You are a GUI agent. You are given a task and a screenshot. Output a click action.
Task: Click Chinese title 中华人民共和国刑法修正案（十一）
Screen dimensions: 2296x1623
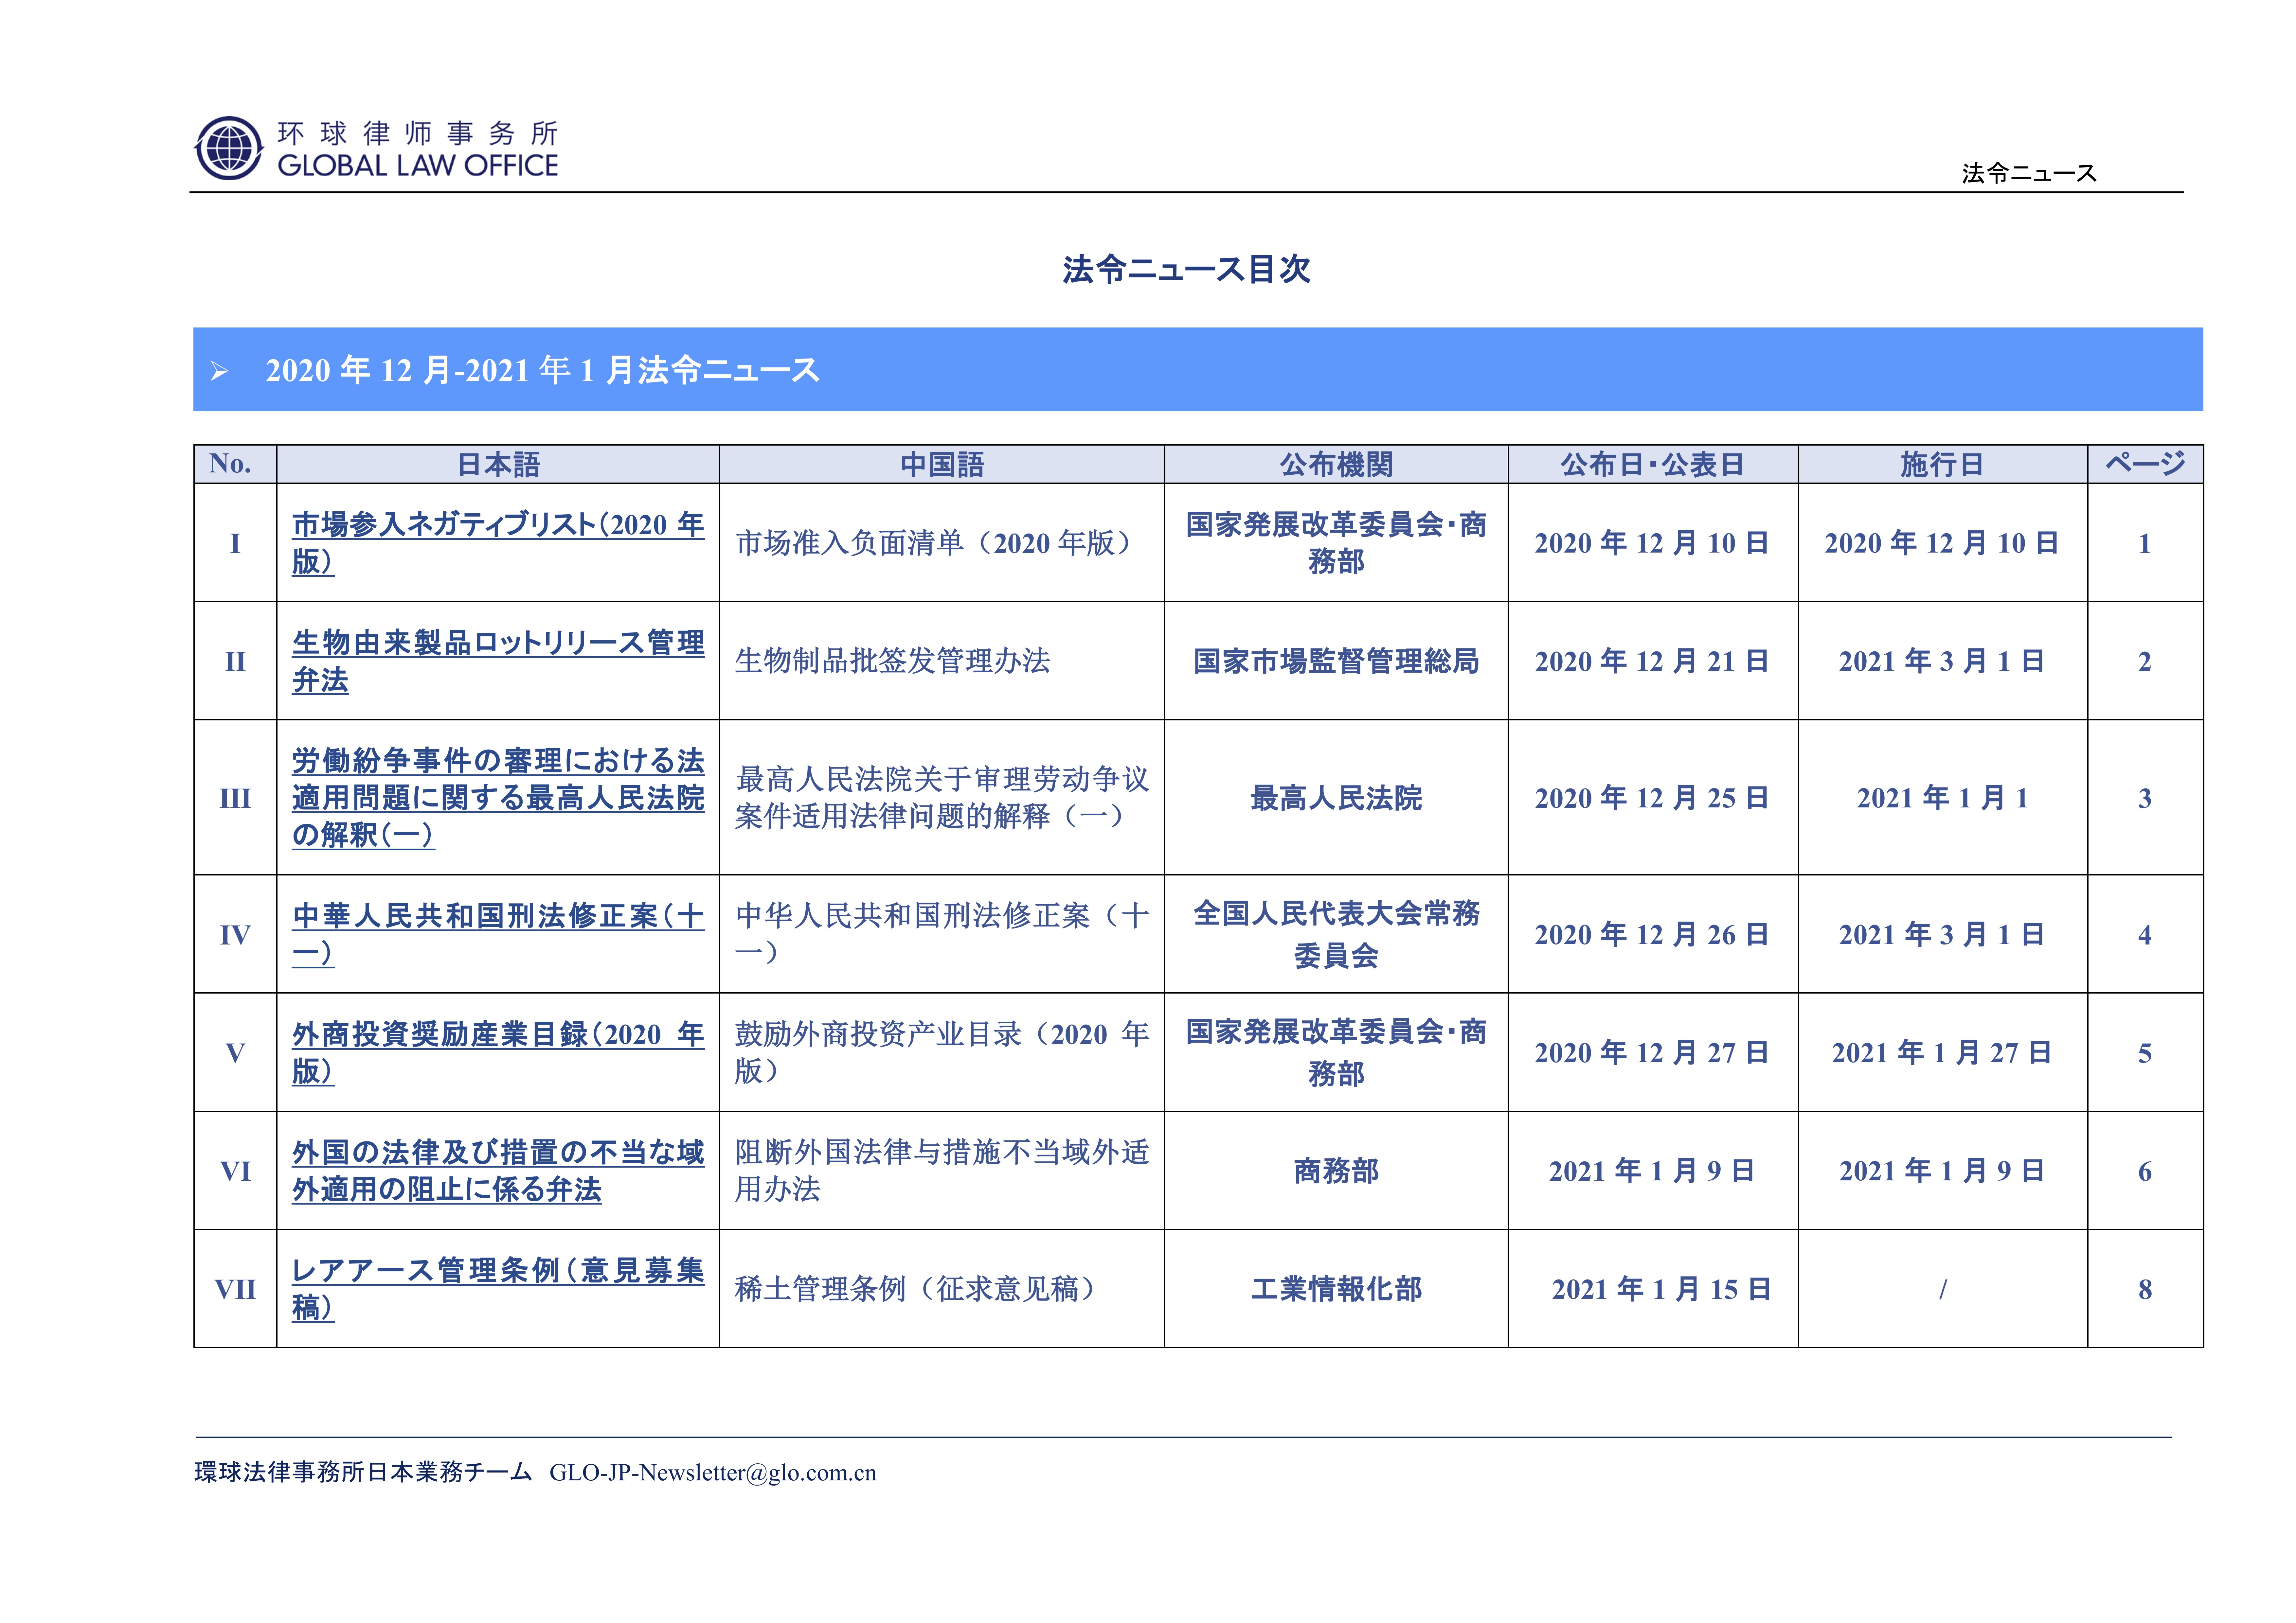[x=942, y=934]
